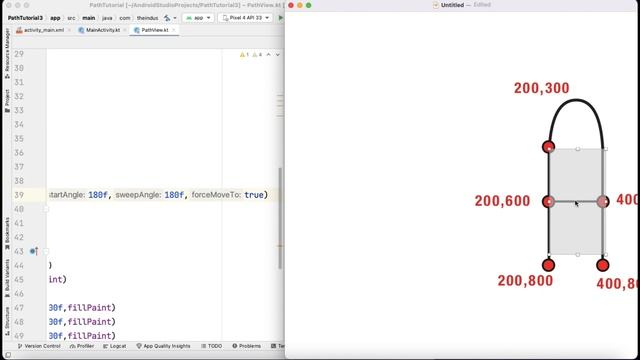Open the Pixel 4 API 33 device dropdown

[x=246, y=18]
